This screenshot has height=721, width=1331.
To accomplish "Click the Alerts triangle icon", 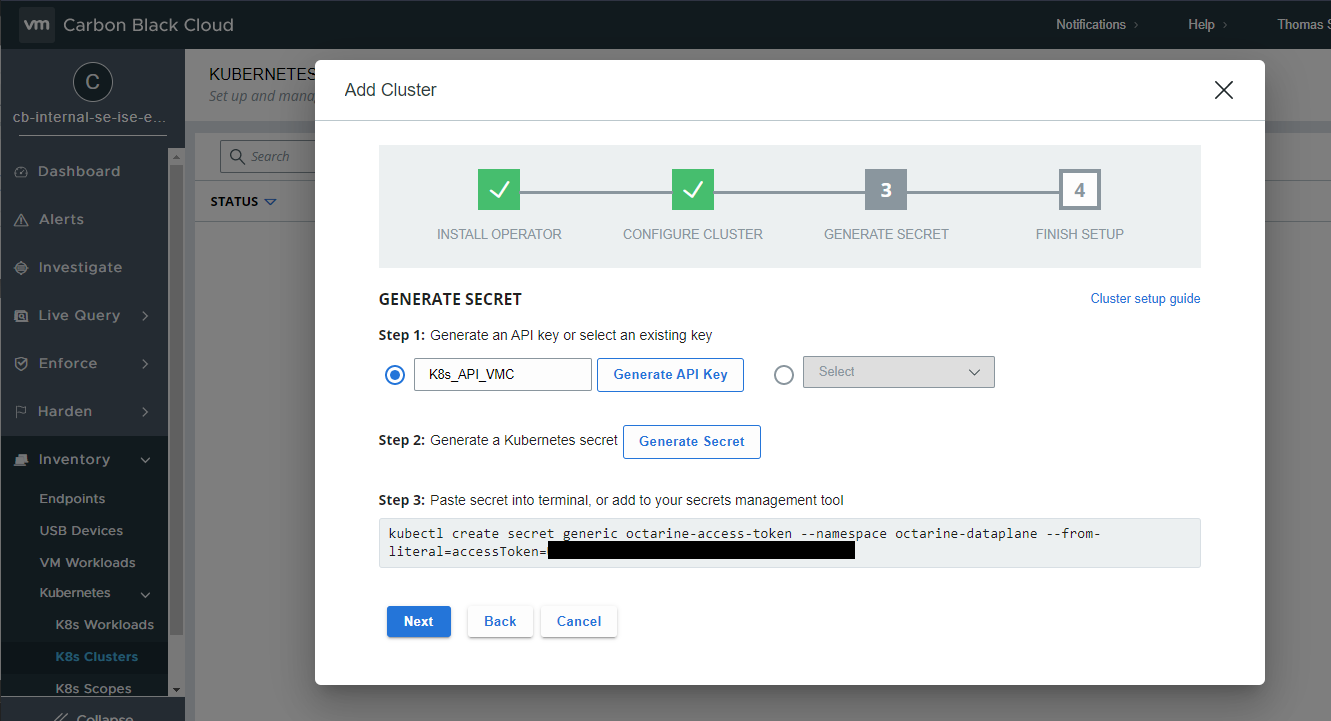I will (21, 220).
